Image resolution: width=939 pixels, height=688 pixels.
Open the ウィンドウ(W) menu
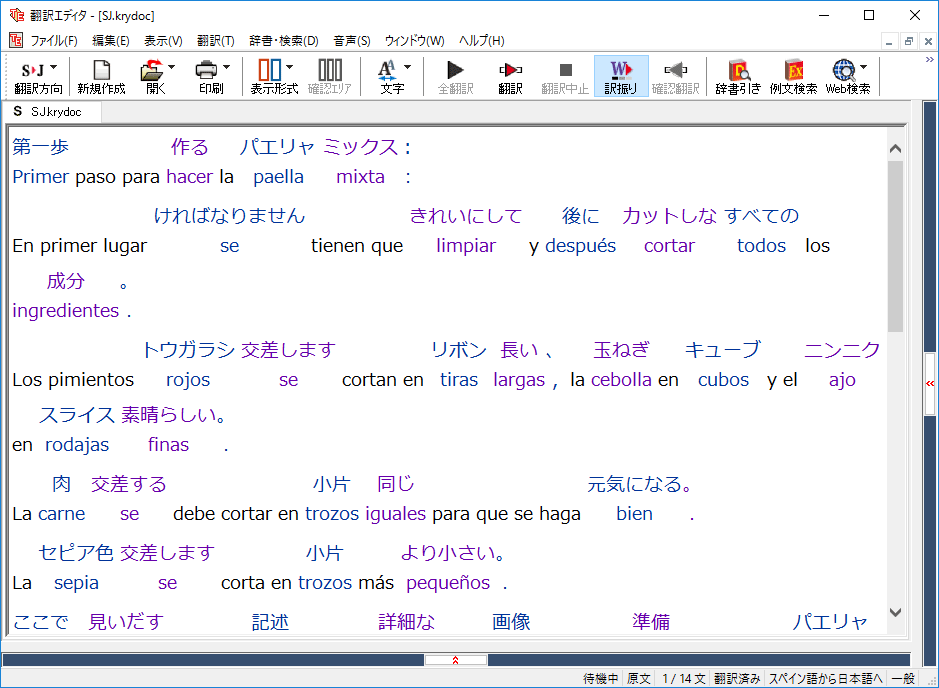[x=414, y=41]
